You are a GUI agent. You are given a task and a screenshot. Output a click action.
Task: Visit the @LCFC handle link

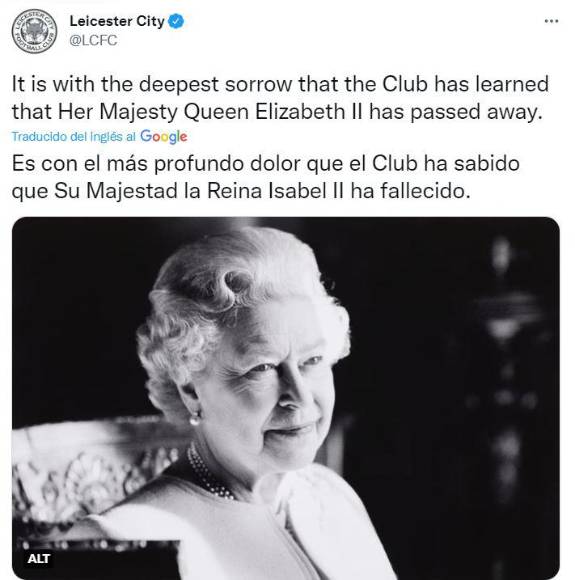(93, 40)
